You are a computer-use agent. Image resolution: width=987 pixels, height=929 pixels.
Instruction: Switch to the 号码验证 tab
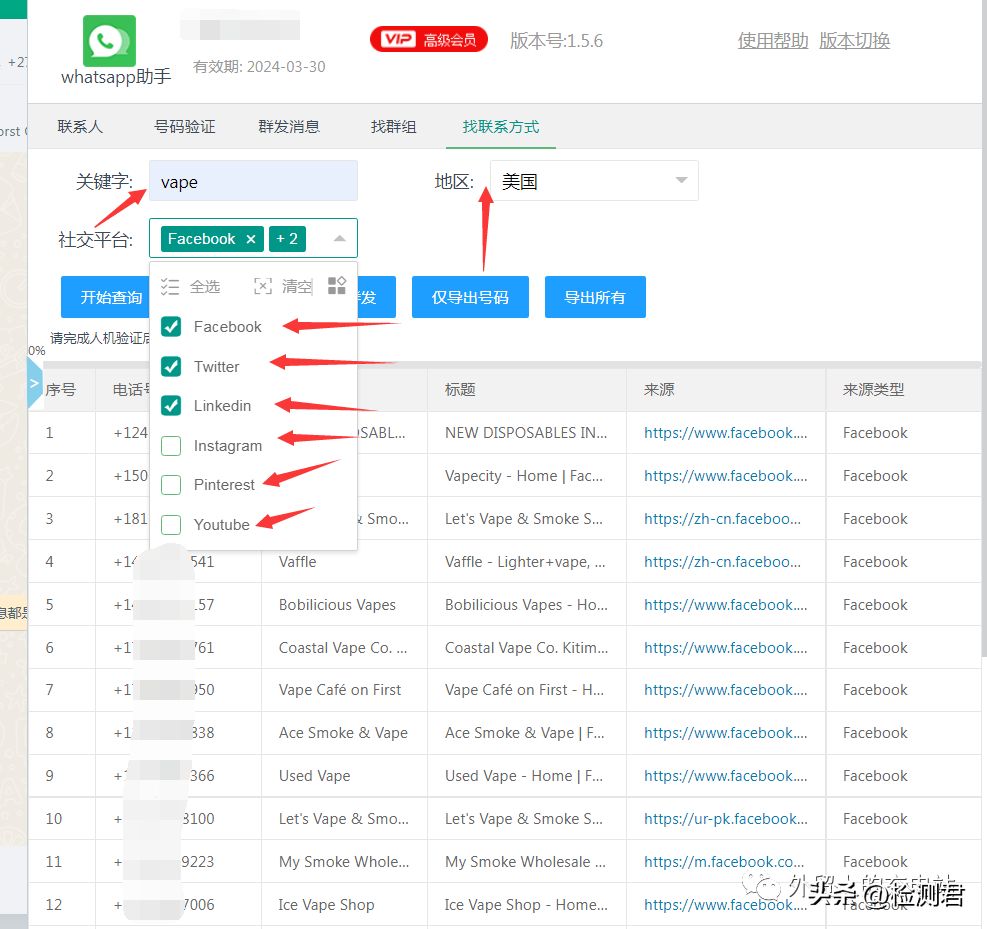pos(184,127)
